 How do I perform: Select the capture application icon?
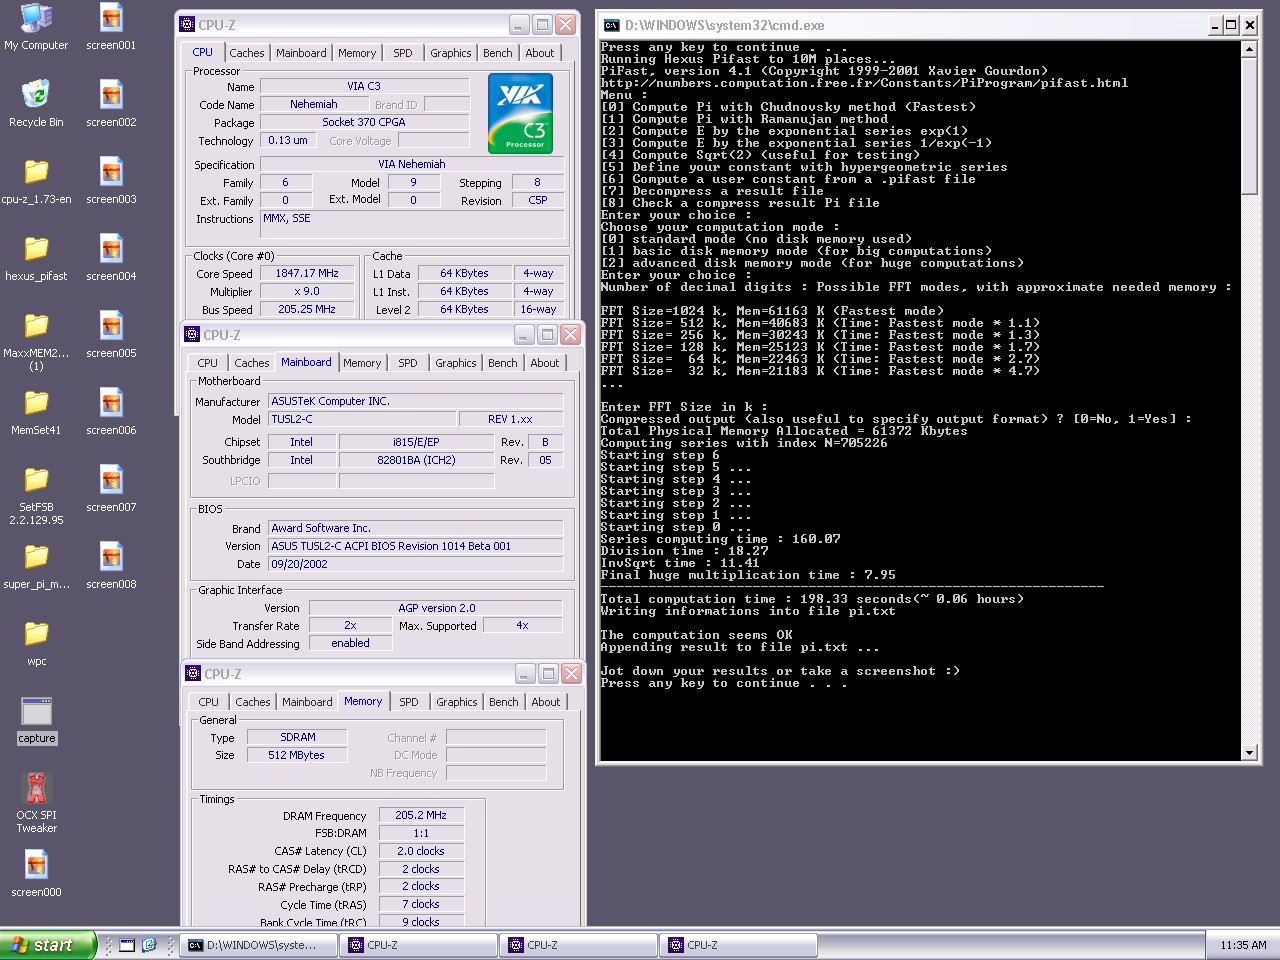[x=36, y=712]
